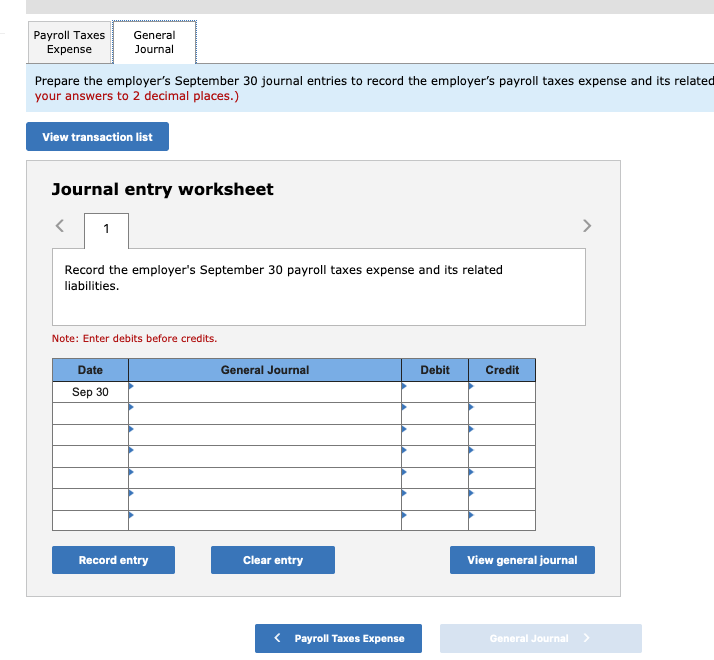
Task: Click the Debit cell in fourth row
Action: click(435, 456)
